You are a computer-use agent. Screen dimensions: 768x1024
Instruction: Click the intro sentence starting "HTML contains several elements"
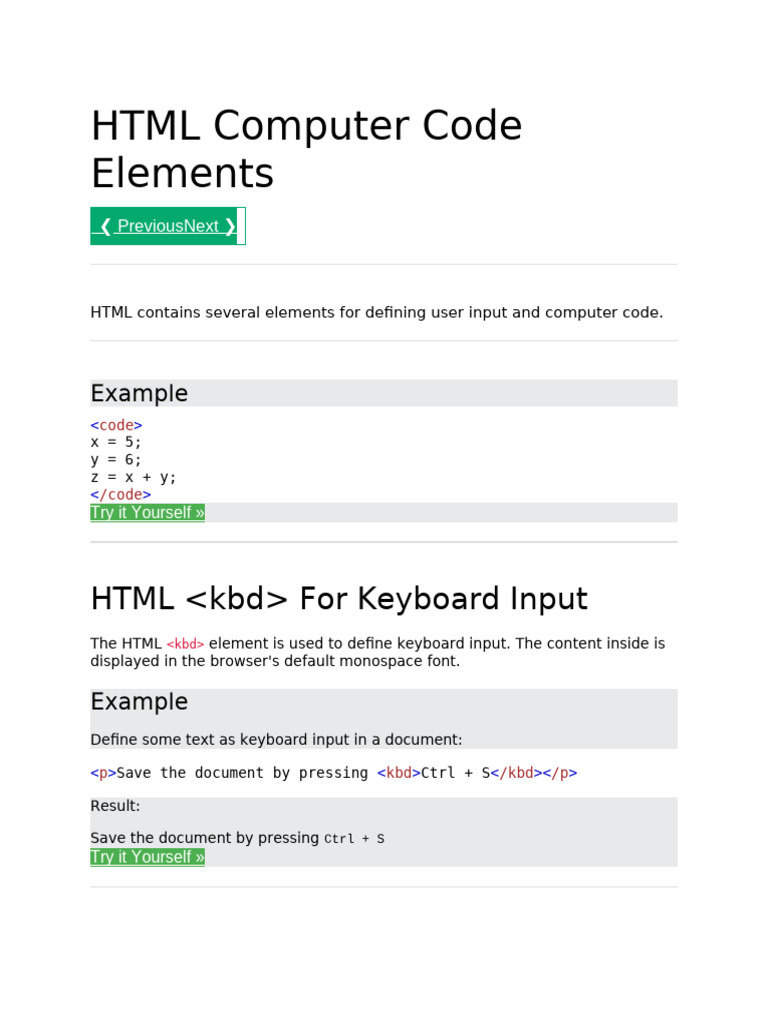(376, 313)
